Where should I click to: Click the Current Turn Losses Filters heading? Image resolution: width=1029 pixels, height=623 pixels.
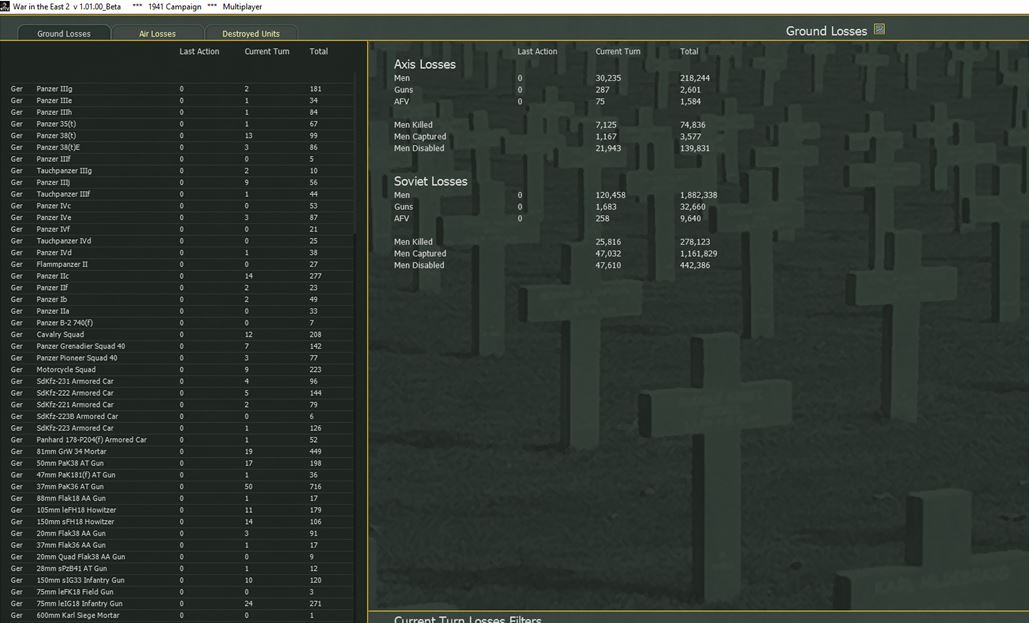tap(467, 618)
